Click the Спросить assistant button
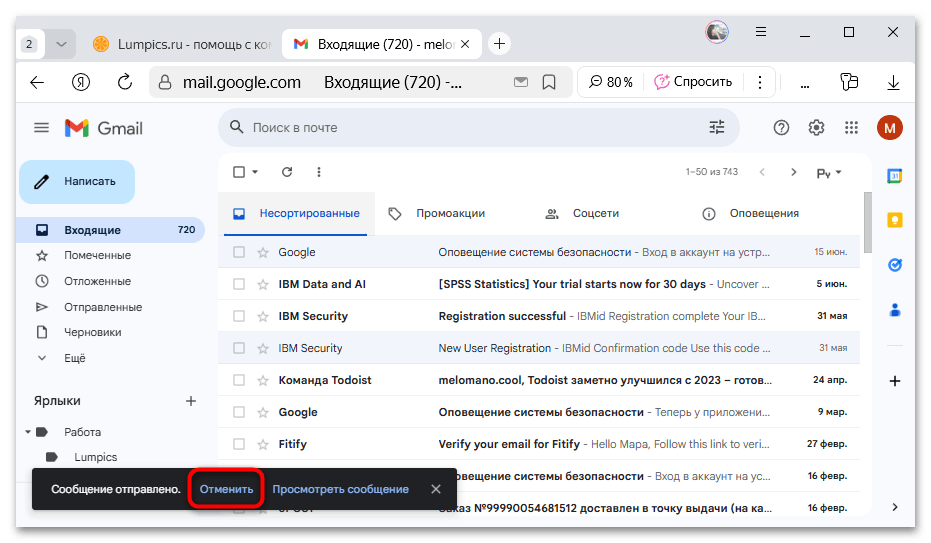This screenshot has width=931, height=543. 693,82
